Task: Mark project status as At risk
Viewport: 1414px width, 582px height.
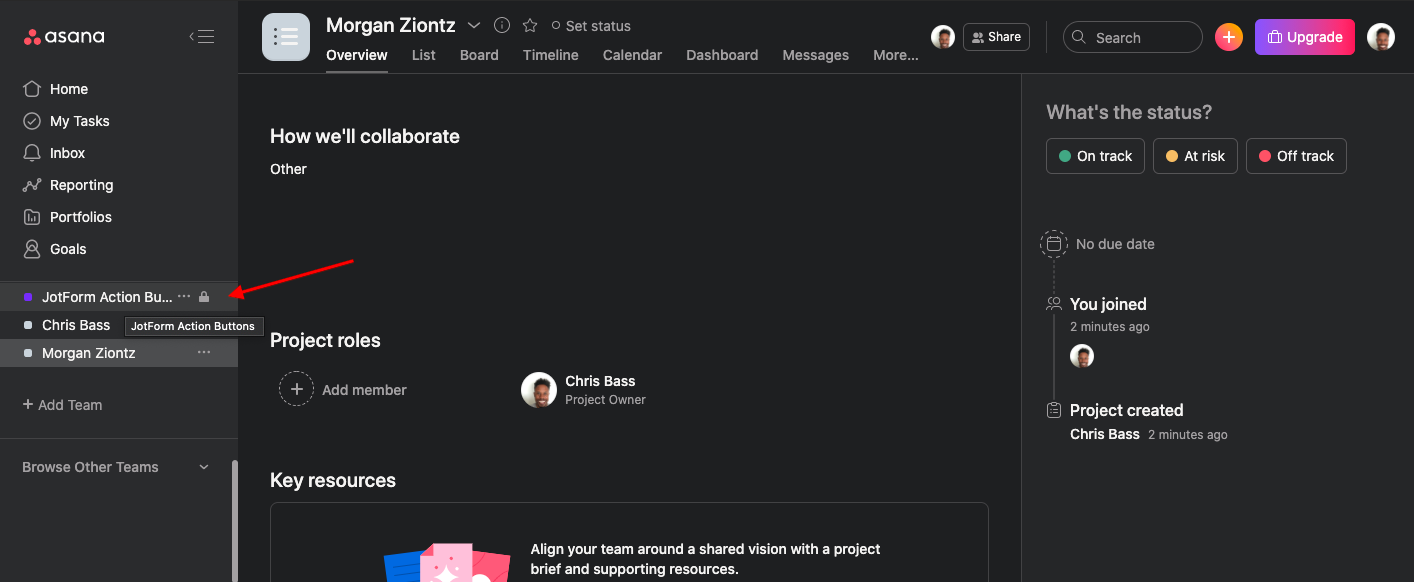Action: (1195, 156)
